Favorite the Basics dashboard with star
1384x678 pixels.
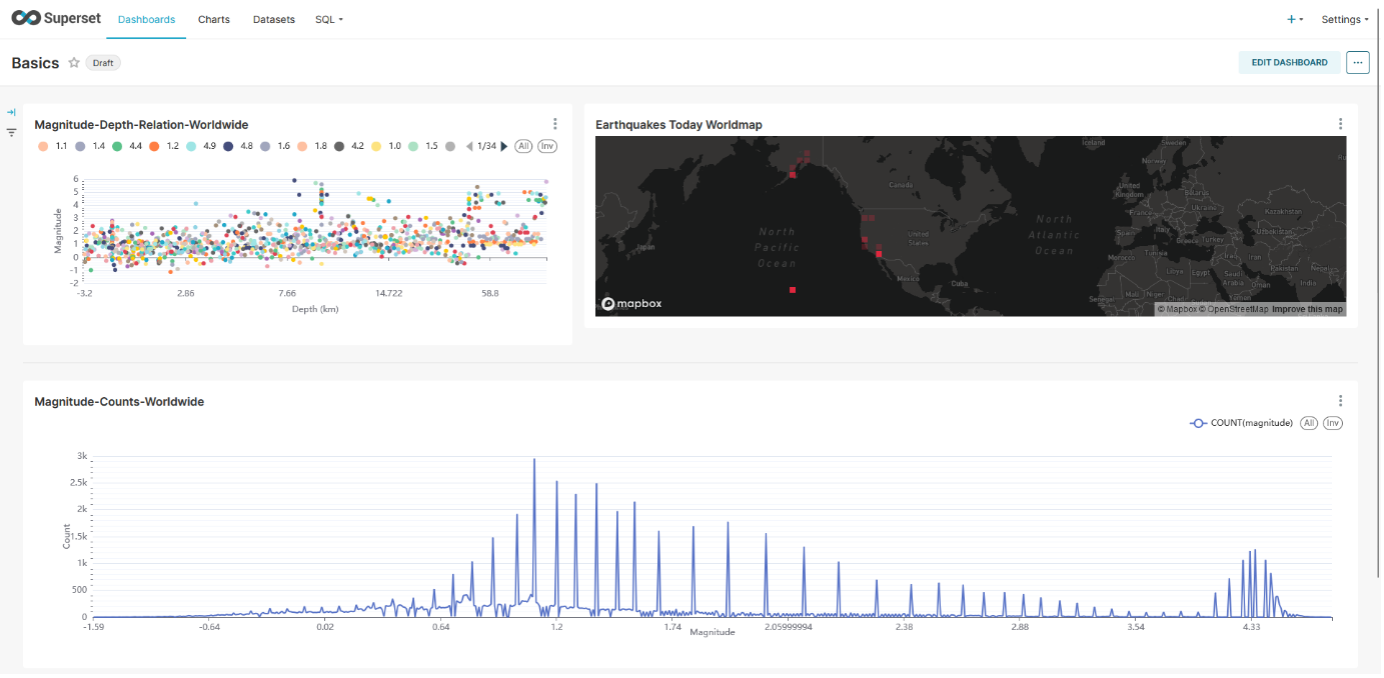(x=74, y=63)
